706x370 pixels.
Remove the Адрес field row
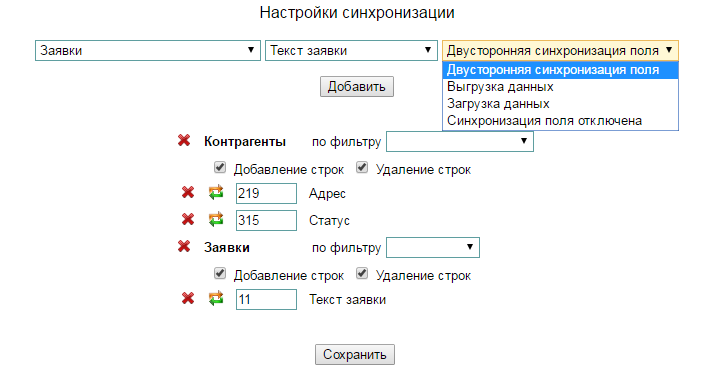pos(188,193)
